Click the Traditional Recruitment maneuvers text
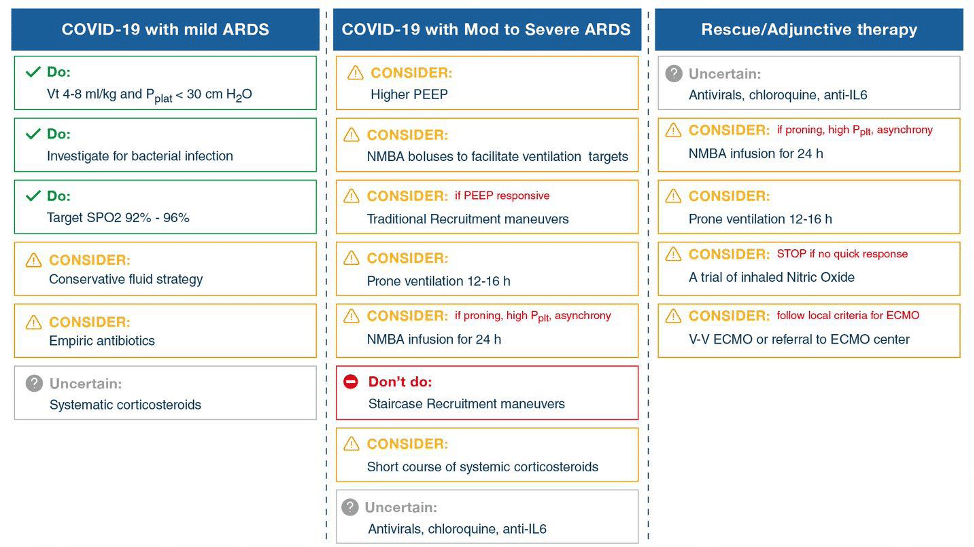 click(468, 219)
